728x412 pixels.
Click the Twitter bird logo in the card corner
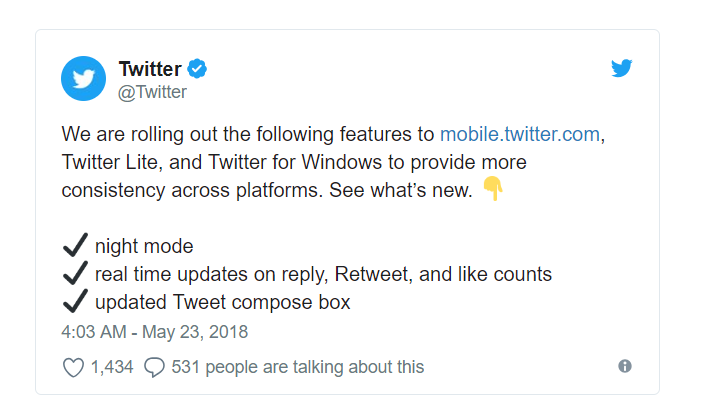622,68
